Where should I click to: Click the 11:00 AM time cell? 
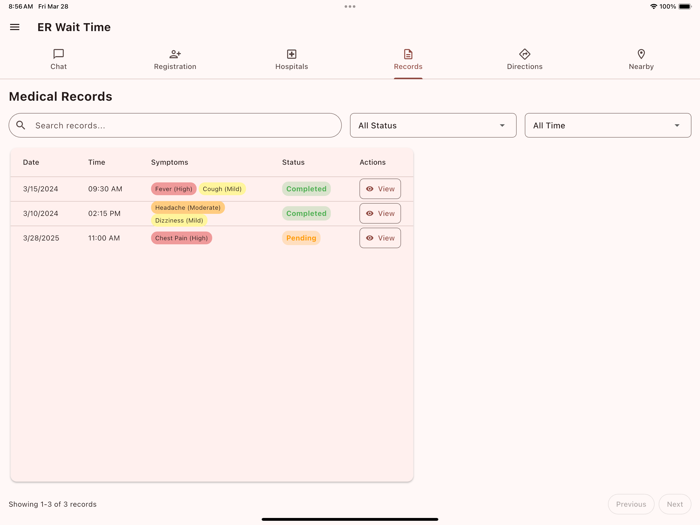pos(104,238)
